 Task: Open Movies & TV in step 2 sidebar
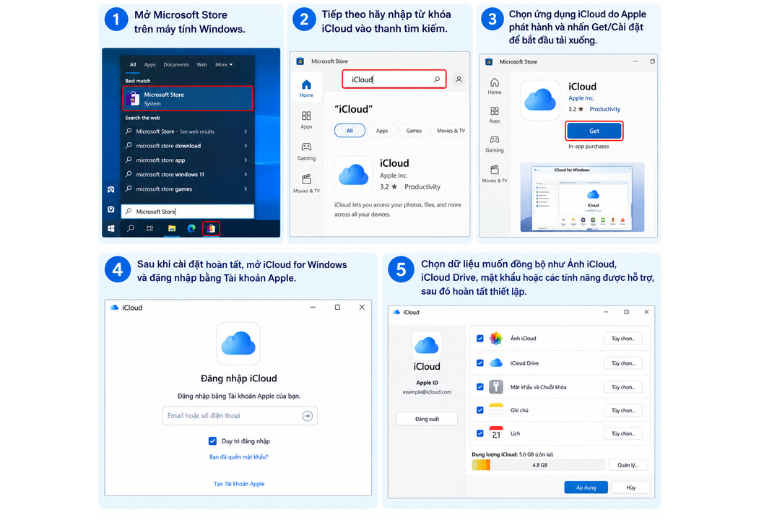pos(306,183)
